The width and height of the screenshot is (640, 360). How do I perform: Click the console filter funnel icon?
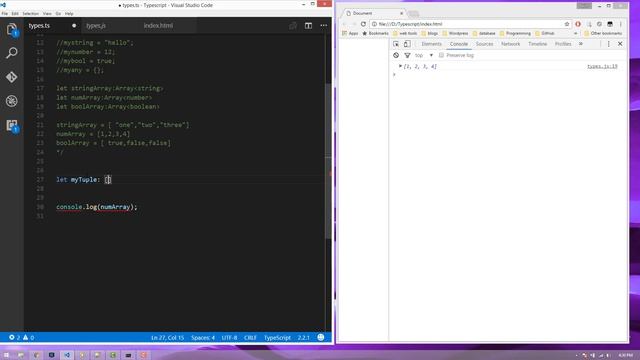(x=407, y=55)
